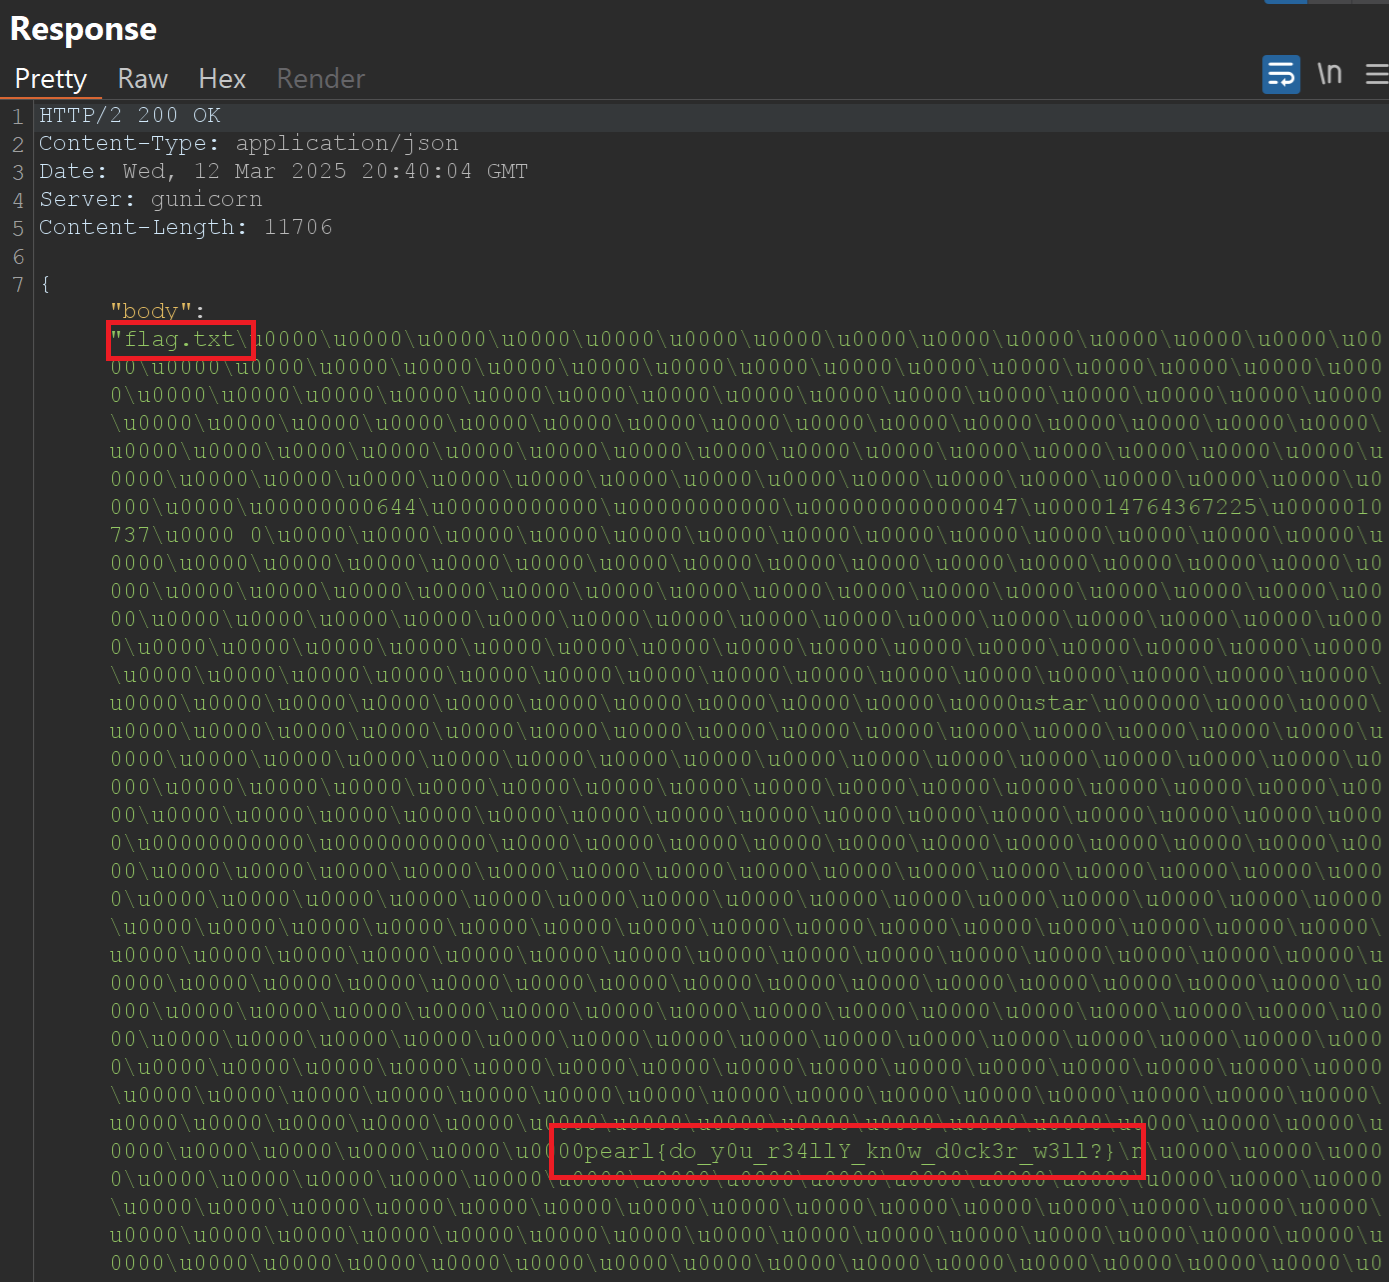Click line number 7 in the gutter
The image size is (1389, 1282).
click(18, 285)
